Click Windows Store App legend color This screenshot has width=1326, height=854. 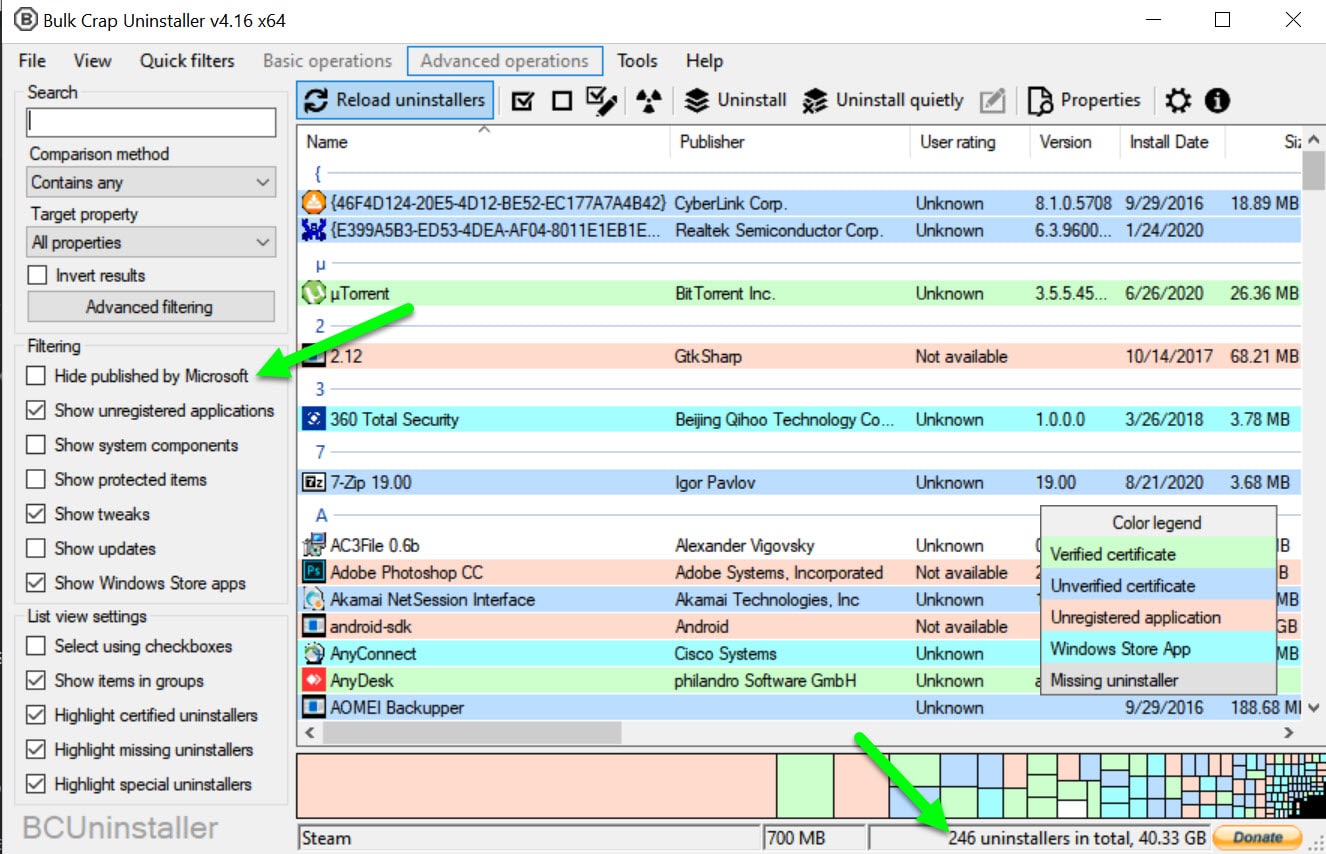pyautogui.click(x=1159, y=649)
